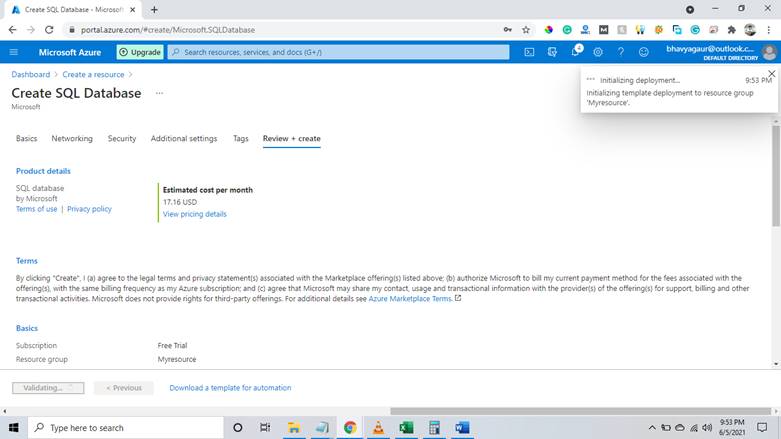Screen dimensions: 781x439
Task: Open a new browser tab
Action: click(154, 9)
